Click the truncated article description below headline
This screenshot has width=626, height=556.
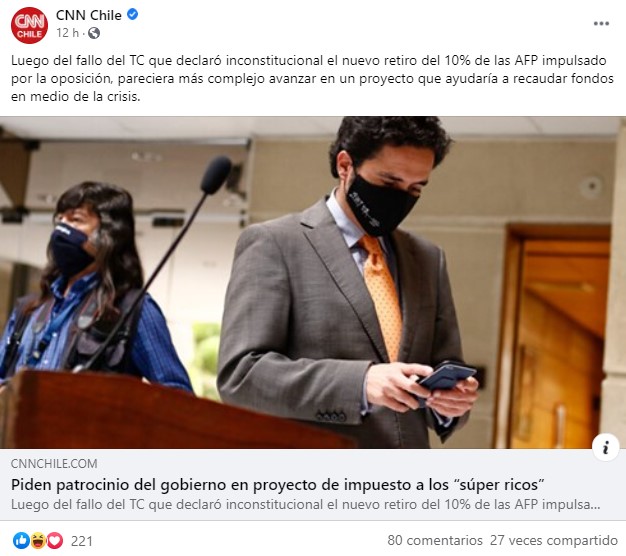point(305,505)
